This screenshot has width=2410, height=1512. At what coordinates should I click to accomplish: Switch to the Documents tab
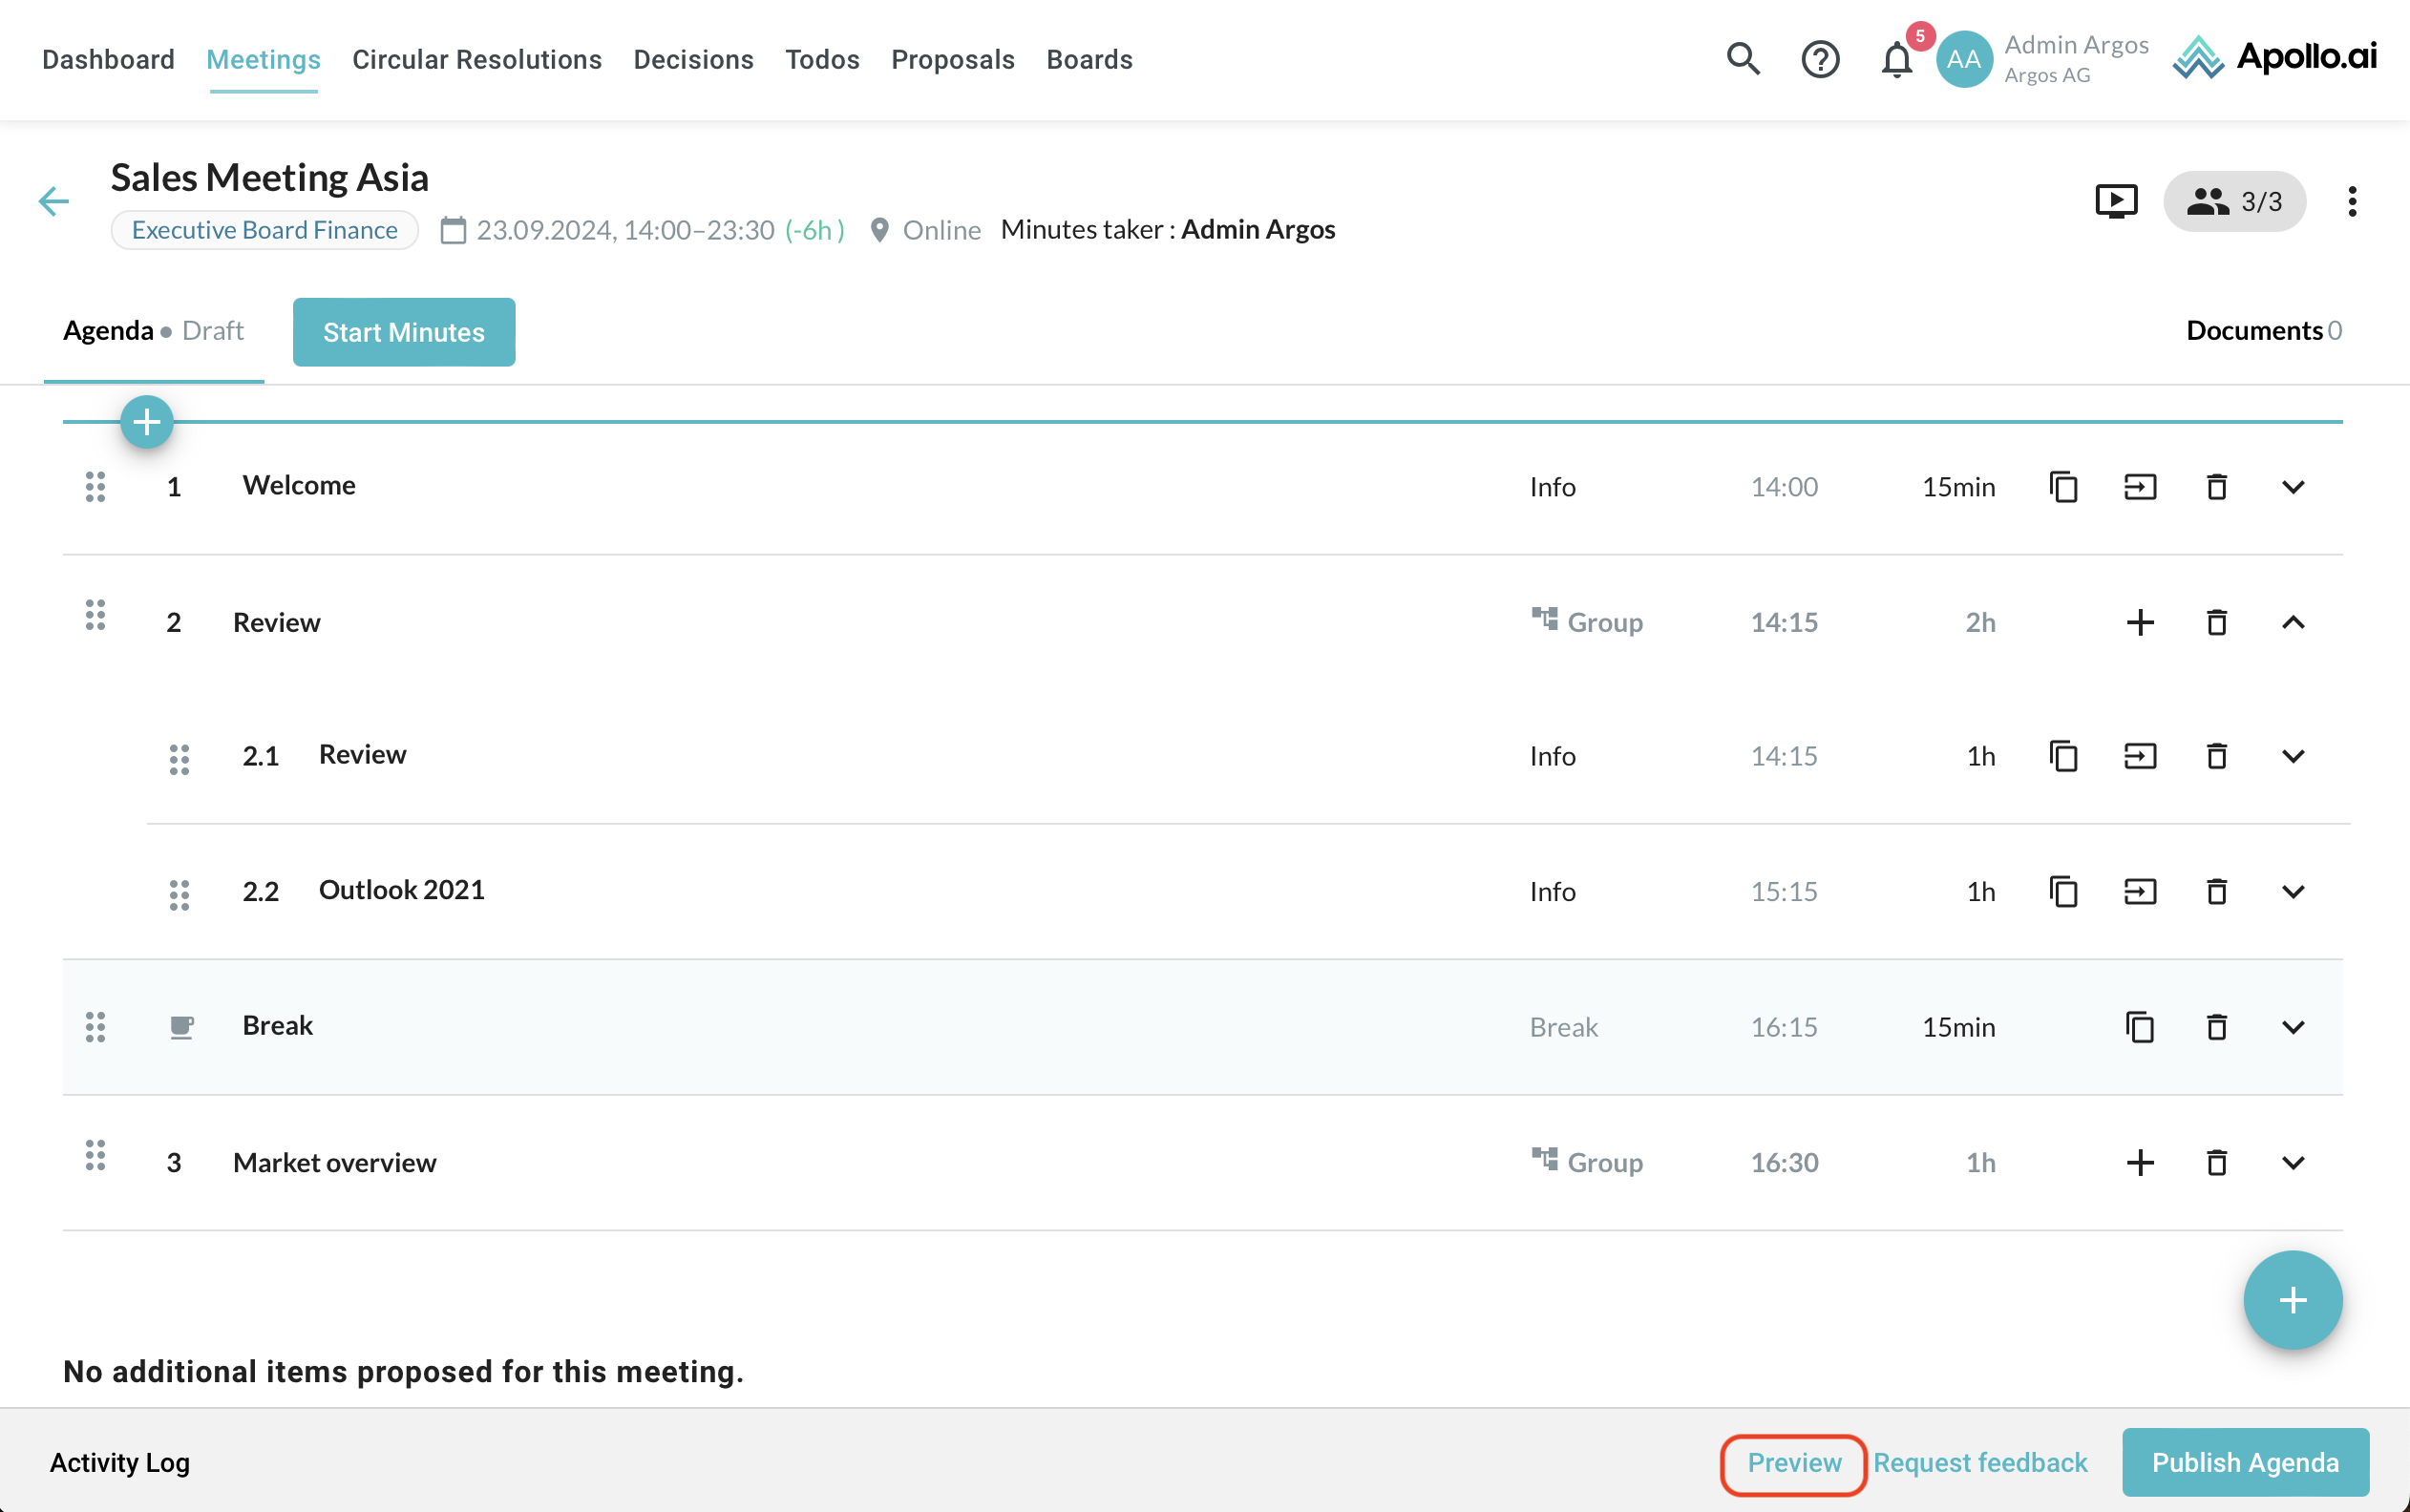2262,330
